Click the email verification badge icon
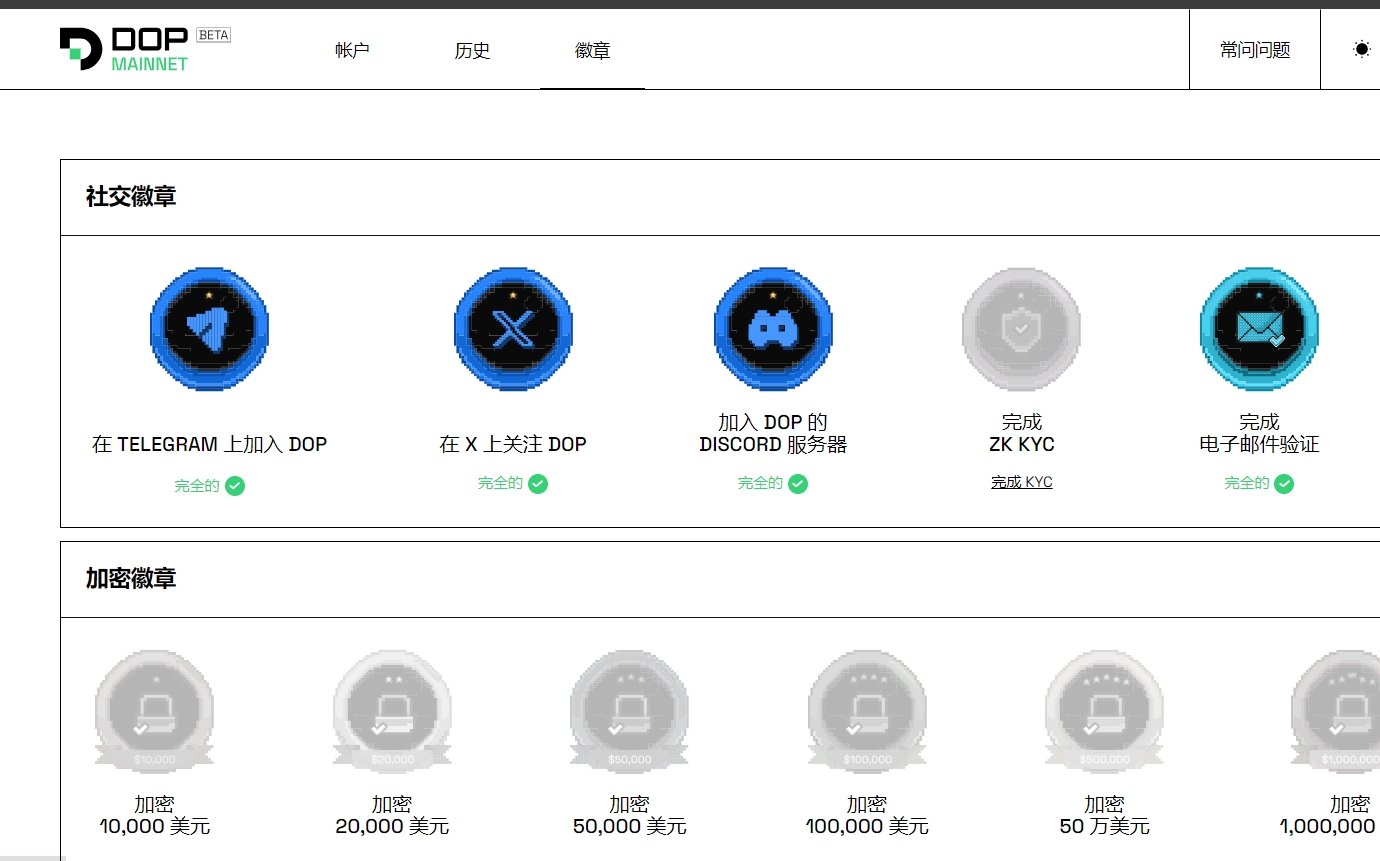The width and height of the screenshot is (1380, 861). click(x=1259, y=327)
